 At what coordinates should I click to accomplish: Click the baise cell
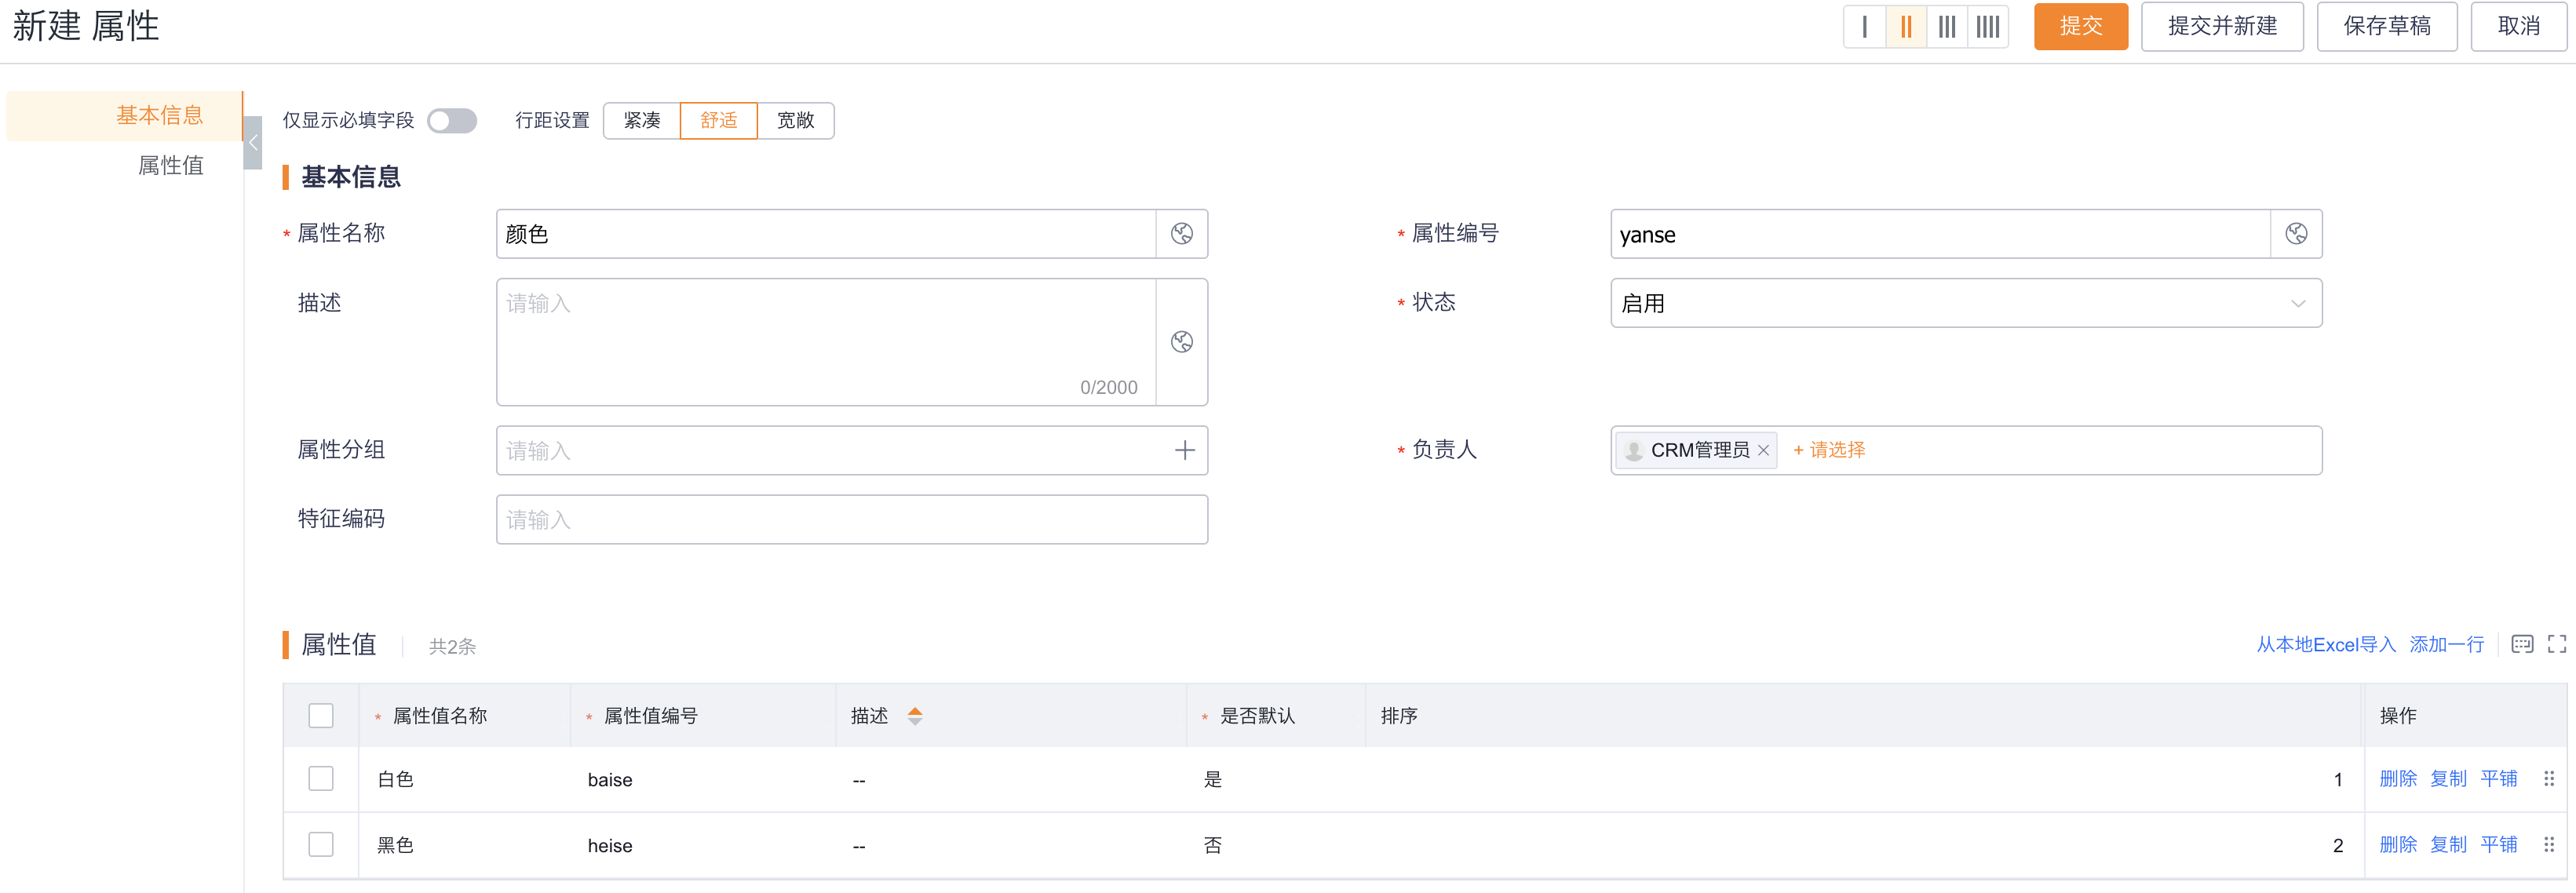pyautogui.click(x=704, y=780)
